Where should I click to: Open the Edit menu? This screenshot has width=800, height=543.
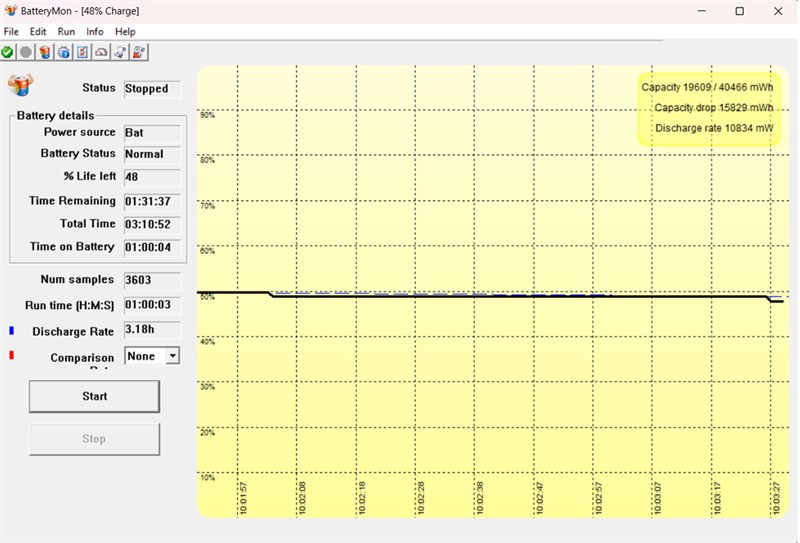coord(38,32)
